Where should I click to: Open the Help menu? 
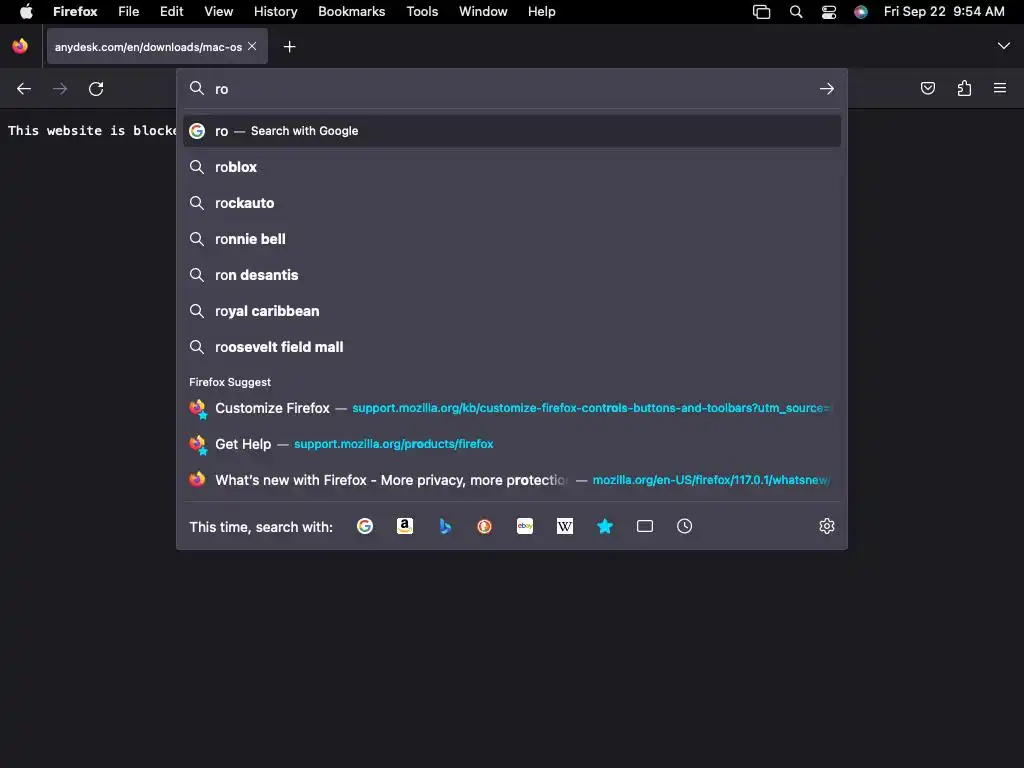541,12
